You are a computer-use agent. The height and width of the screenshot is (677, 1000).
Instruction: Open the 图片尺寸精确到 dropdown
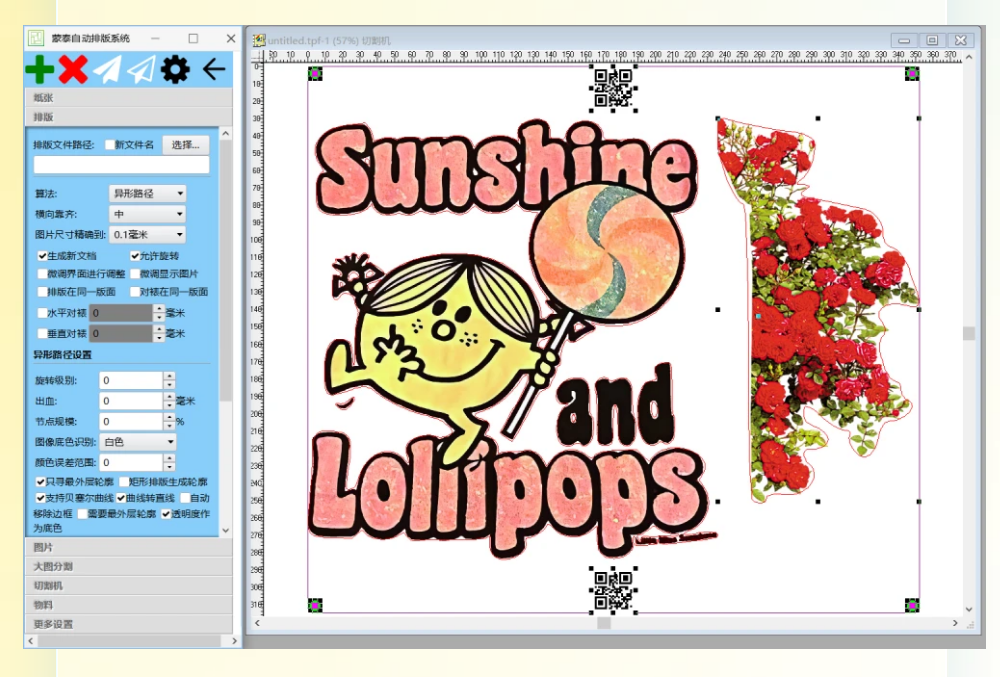[147, 235]
